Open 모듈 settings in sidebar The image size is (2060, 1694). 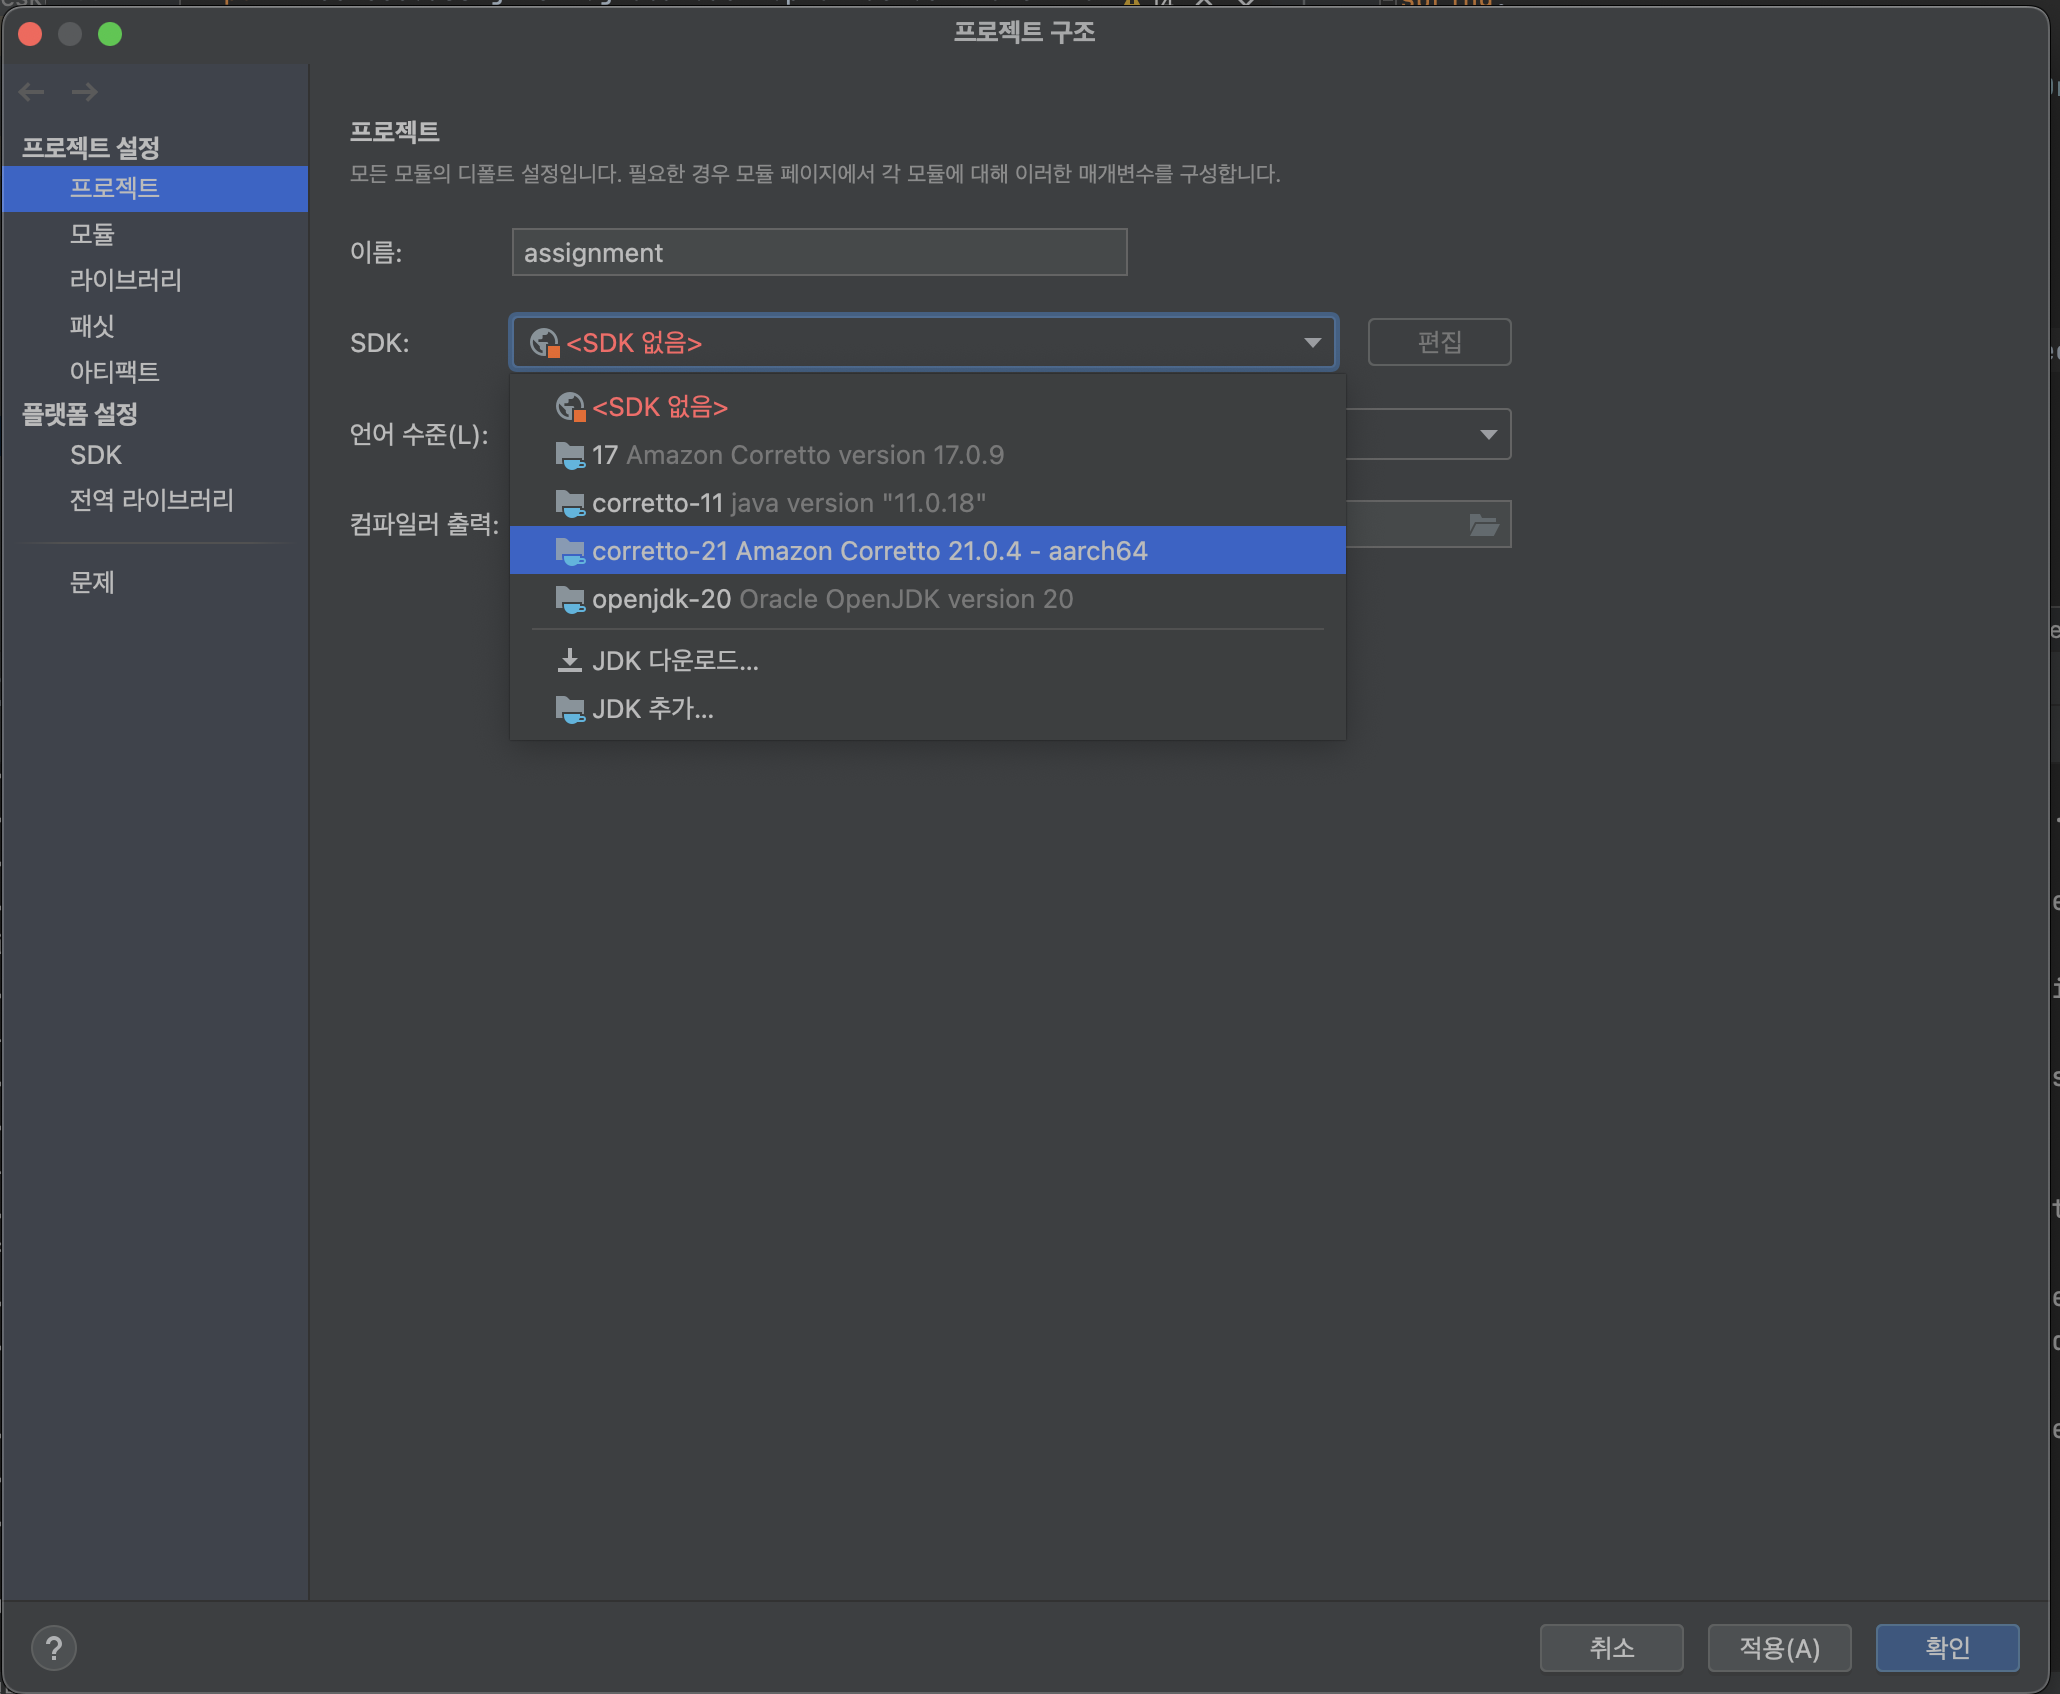[x=92, y=234]
